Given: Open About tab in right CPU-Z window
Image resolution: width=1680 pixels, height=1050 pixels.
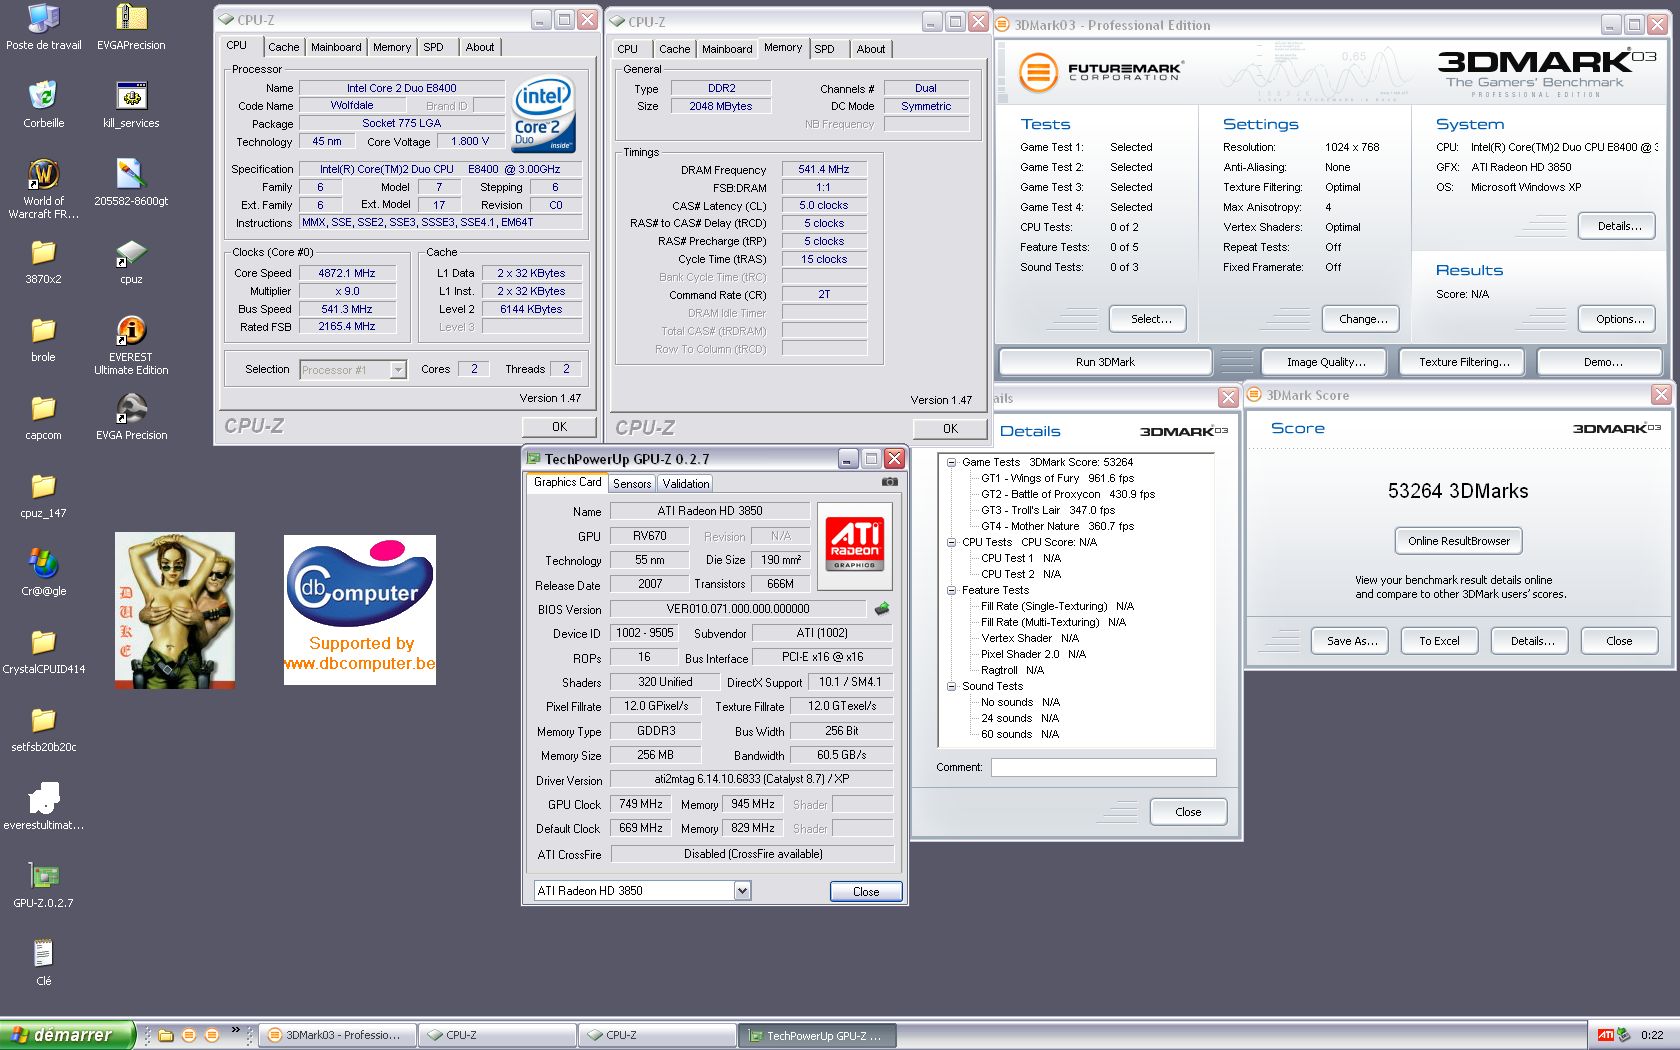Looking at the screenshot, I should [870, 49].
